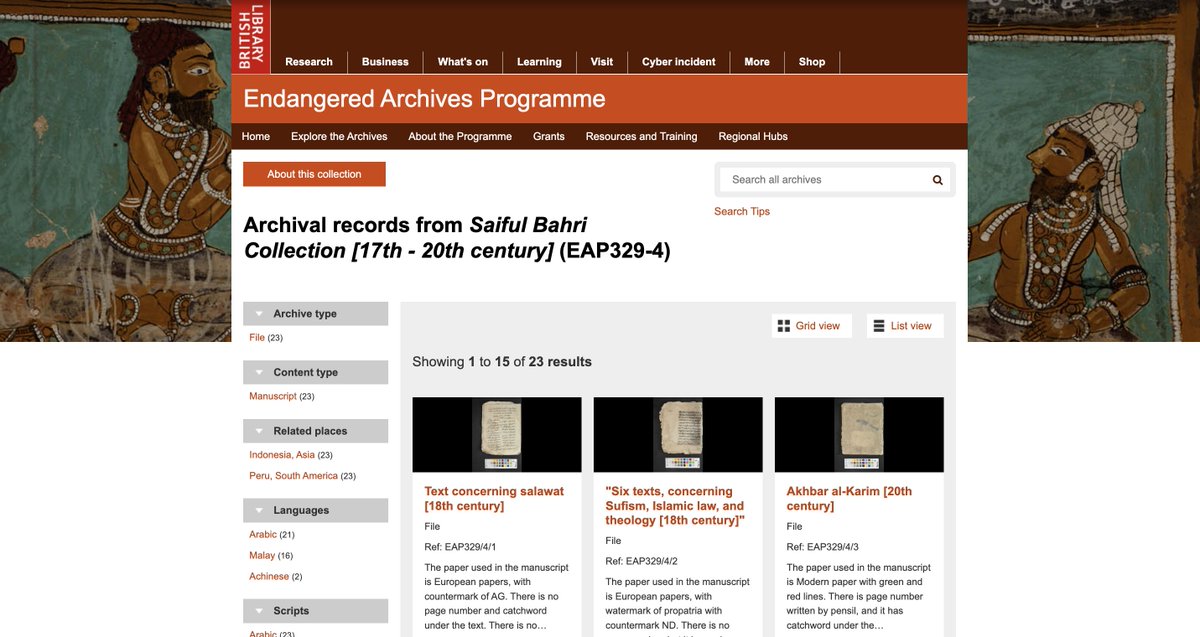1200x637 pixels.
Task: Open the Akhbar al-Karim thumbnail
Action: pos(859,435)
